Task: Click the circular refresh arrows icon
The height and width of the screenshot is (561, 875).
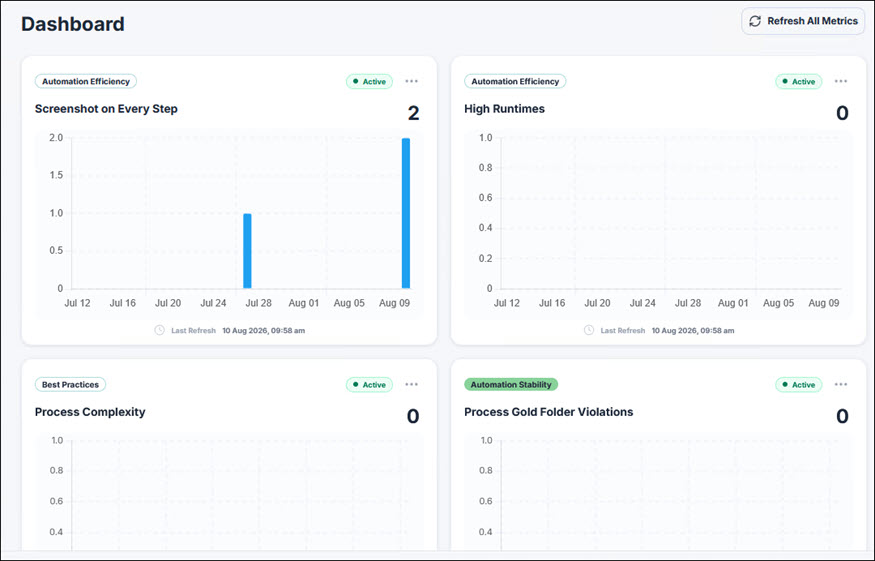Action: tap(755, 21)
